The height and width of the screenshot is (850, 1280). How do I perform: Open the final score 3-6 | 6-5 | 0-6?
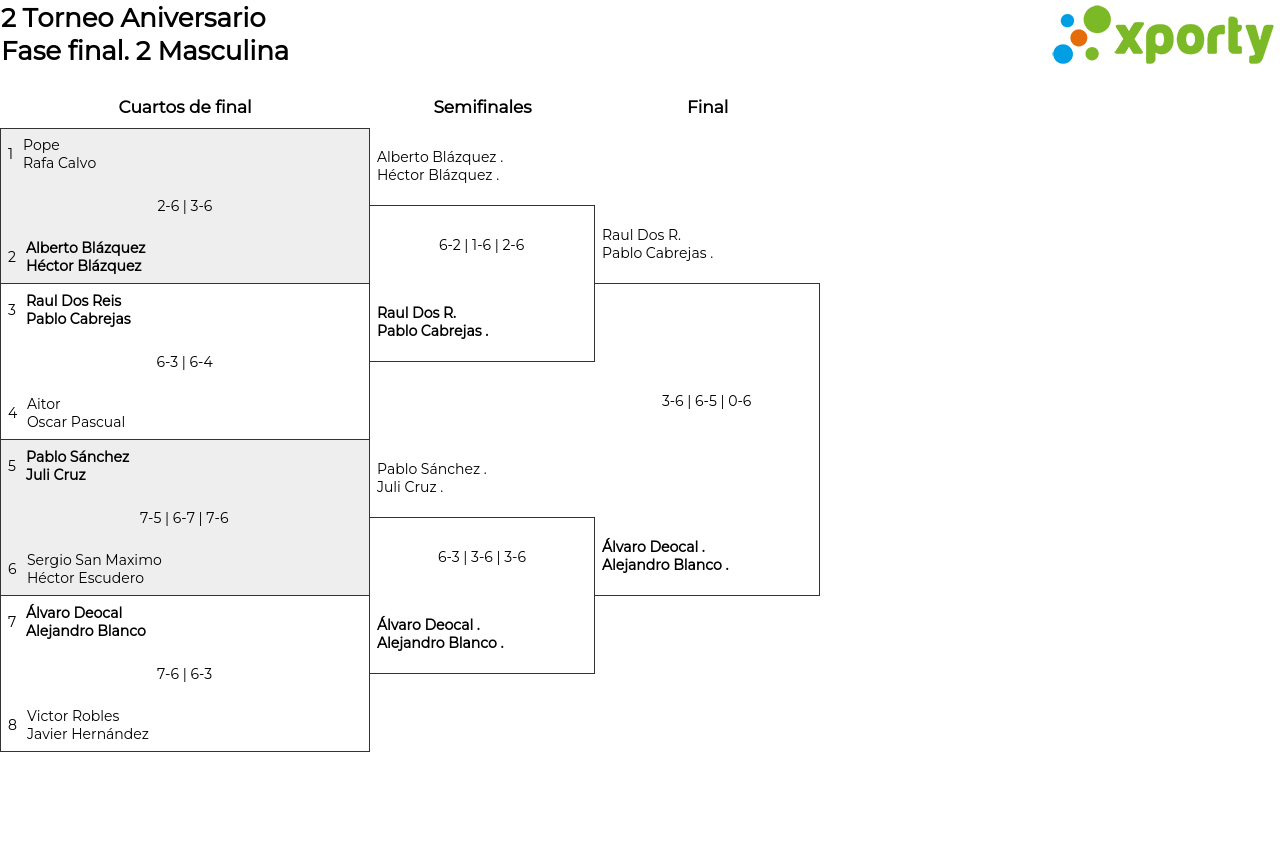coord(706,401)
